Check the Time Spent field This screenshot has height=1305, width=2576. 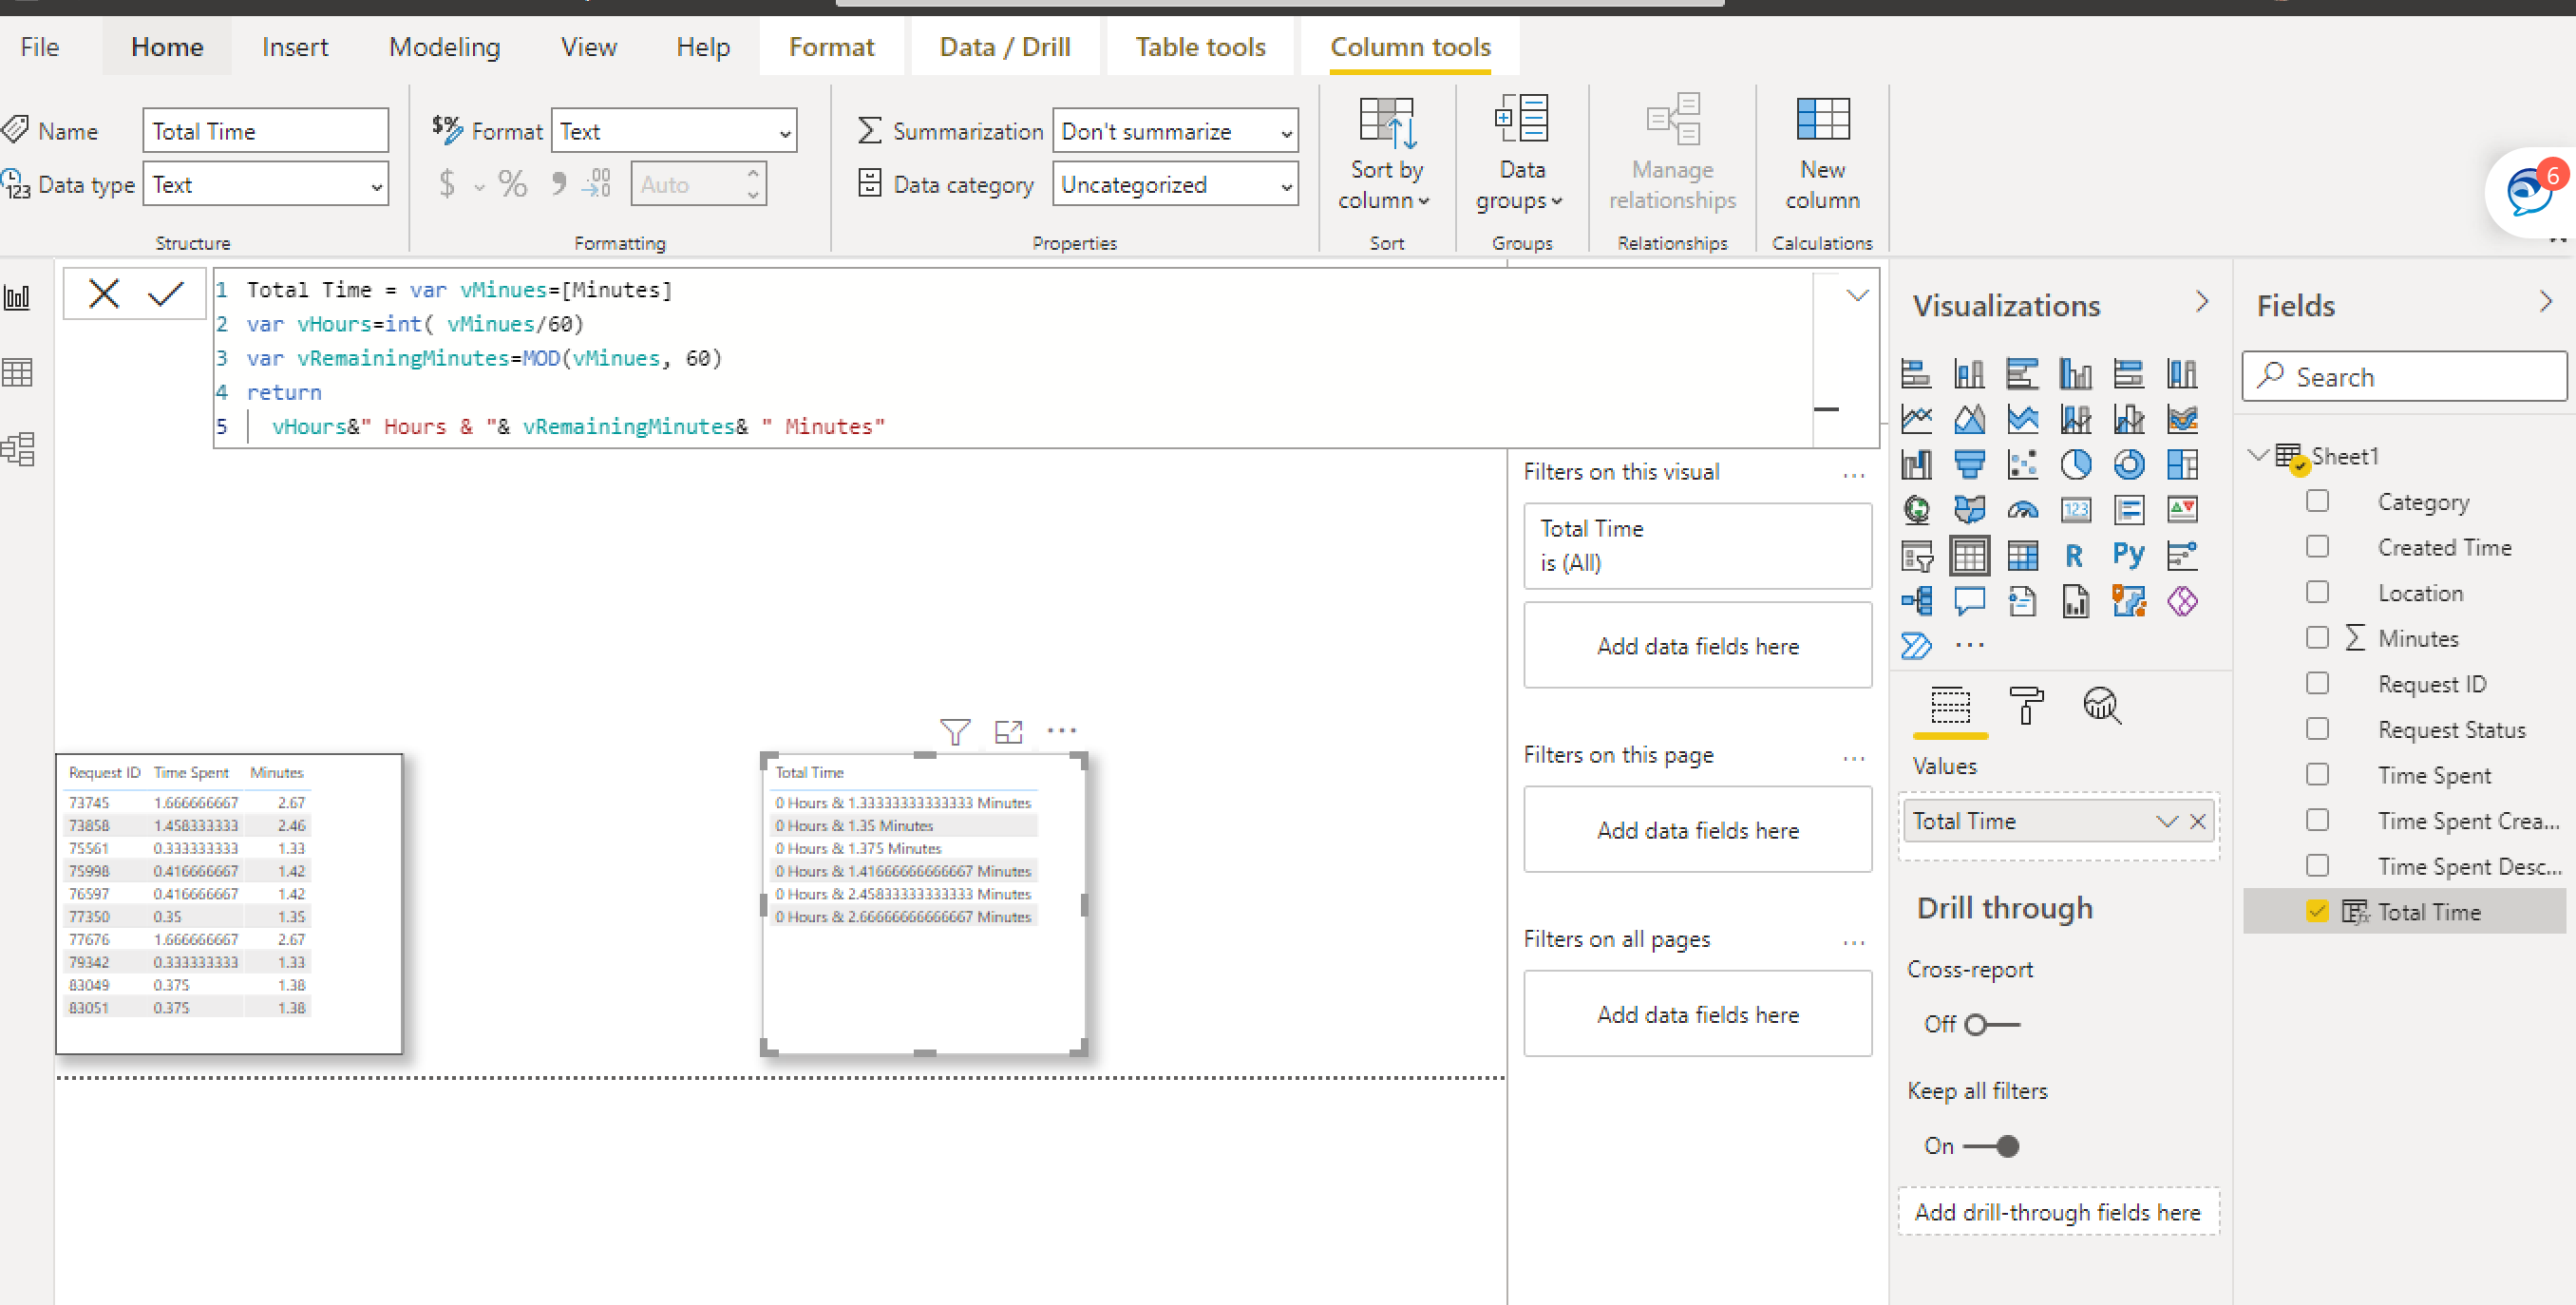(2317, 774)
